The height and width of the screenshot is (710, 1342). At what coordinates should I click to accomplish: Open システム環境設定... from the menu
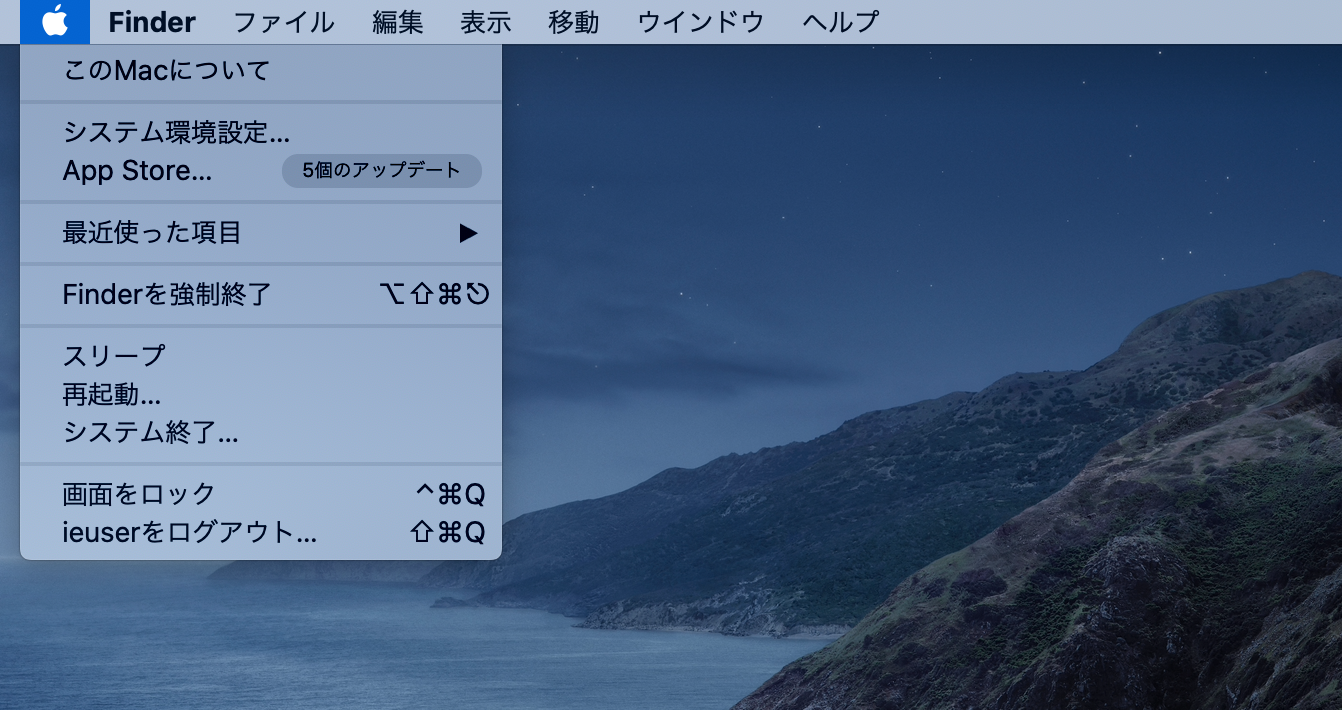[x=261, y=132]
